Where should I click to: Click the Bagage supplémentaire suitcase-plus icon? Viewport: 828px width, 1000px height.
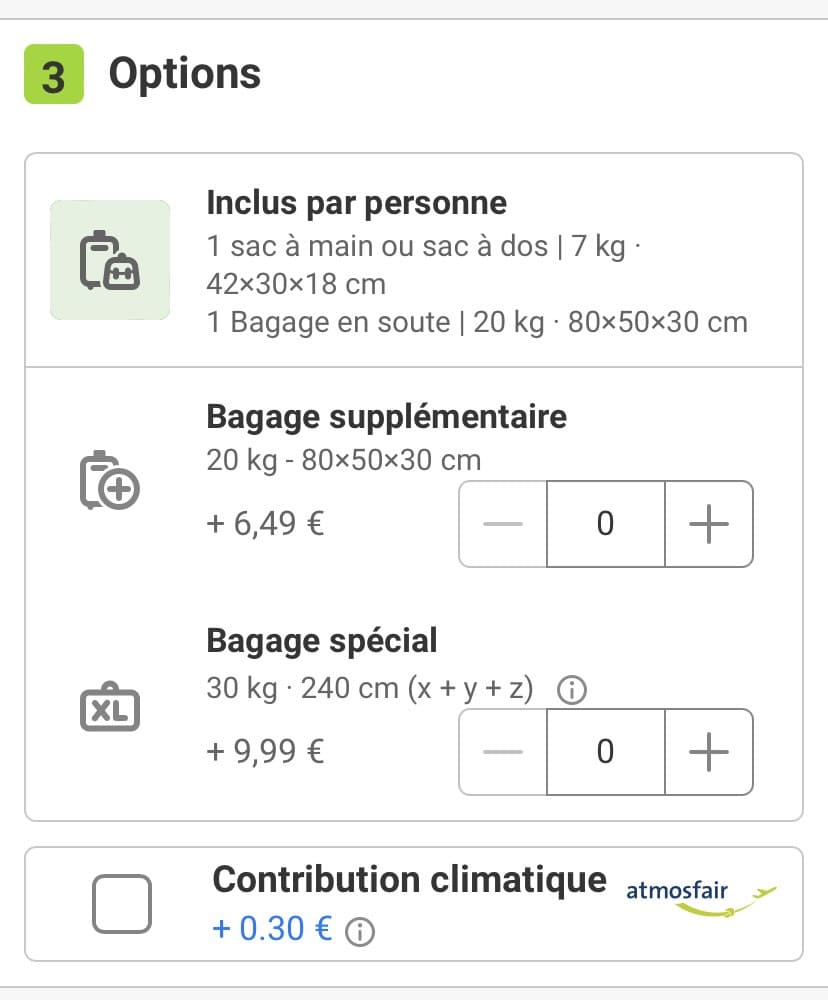click(x=110, y=481)
